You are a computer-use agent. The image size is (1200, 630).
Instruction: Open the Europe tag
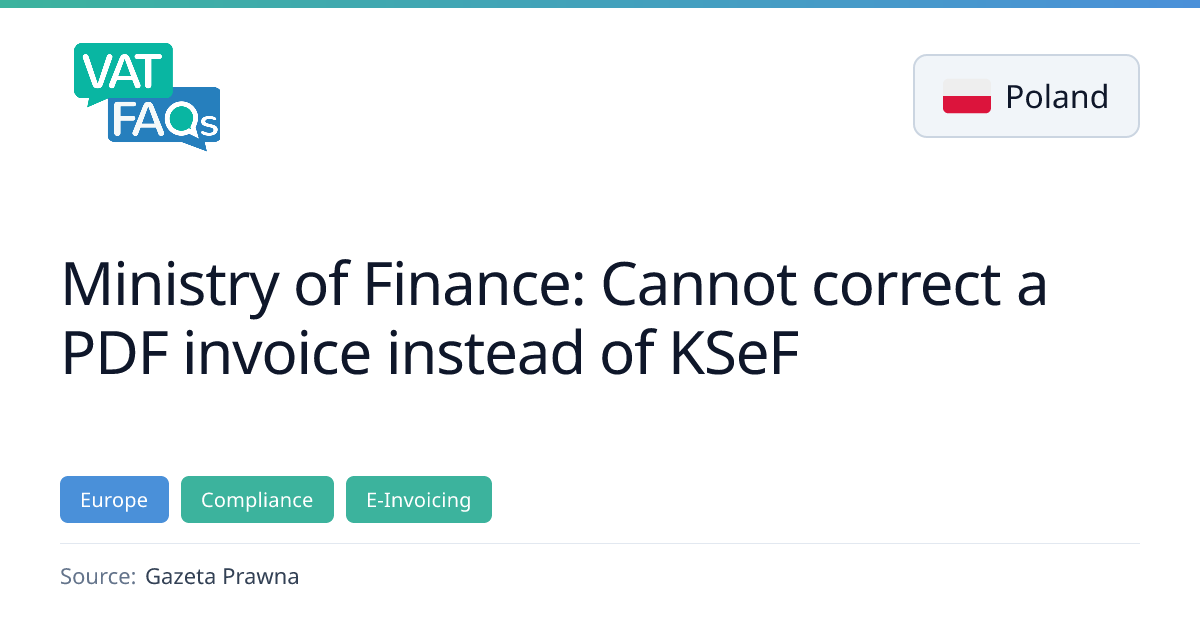[x=114, y=500]
